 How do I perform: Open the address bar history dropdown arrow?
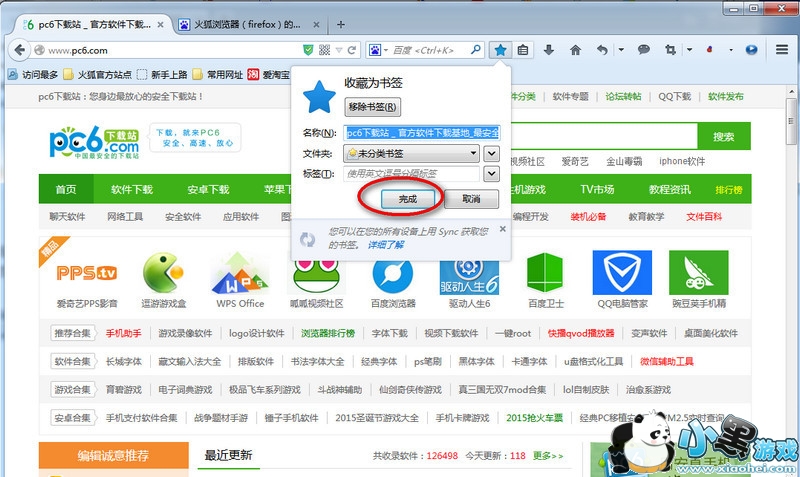339,50
